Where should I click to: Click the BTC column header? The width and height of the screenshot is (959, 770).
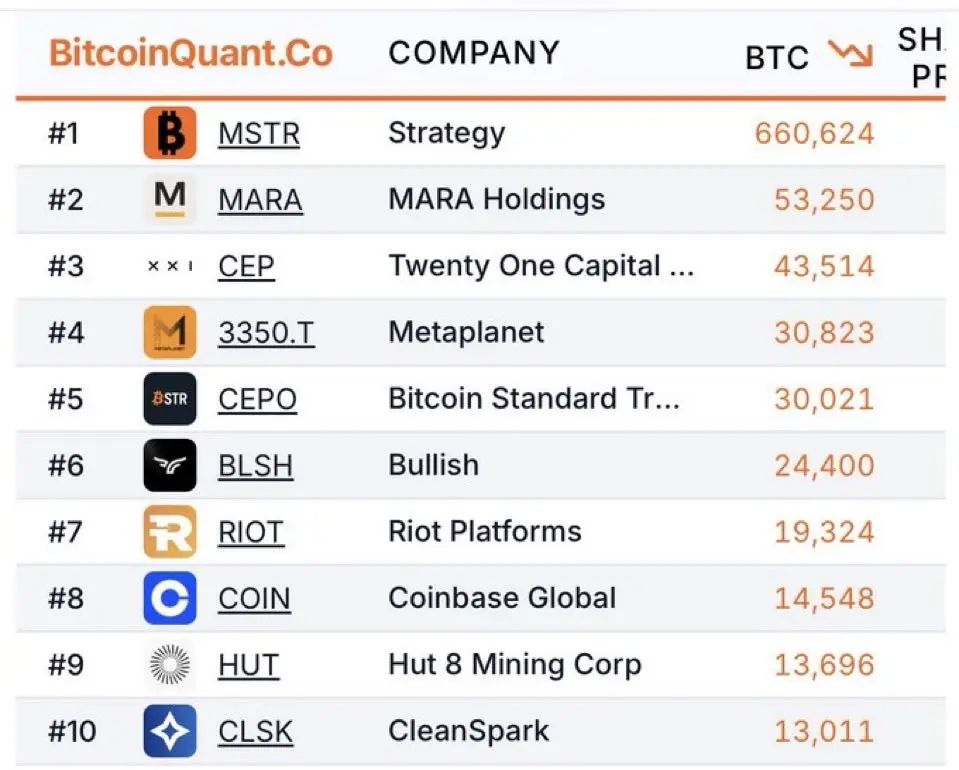[x=777, y=58]
